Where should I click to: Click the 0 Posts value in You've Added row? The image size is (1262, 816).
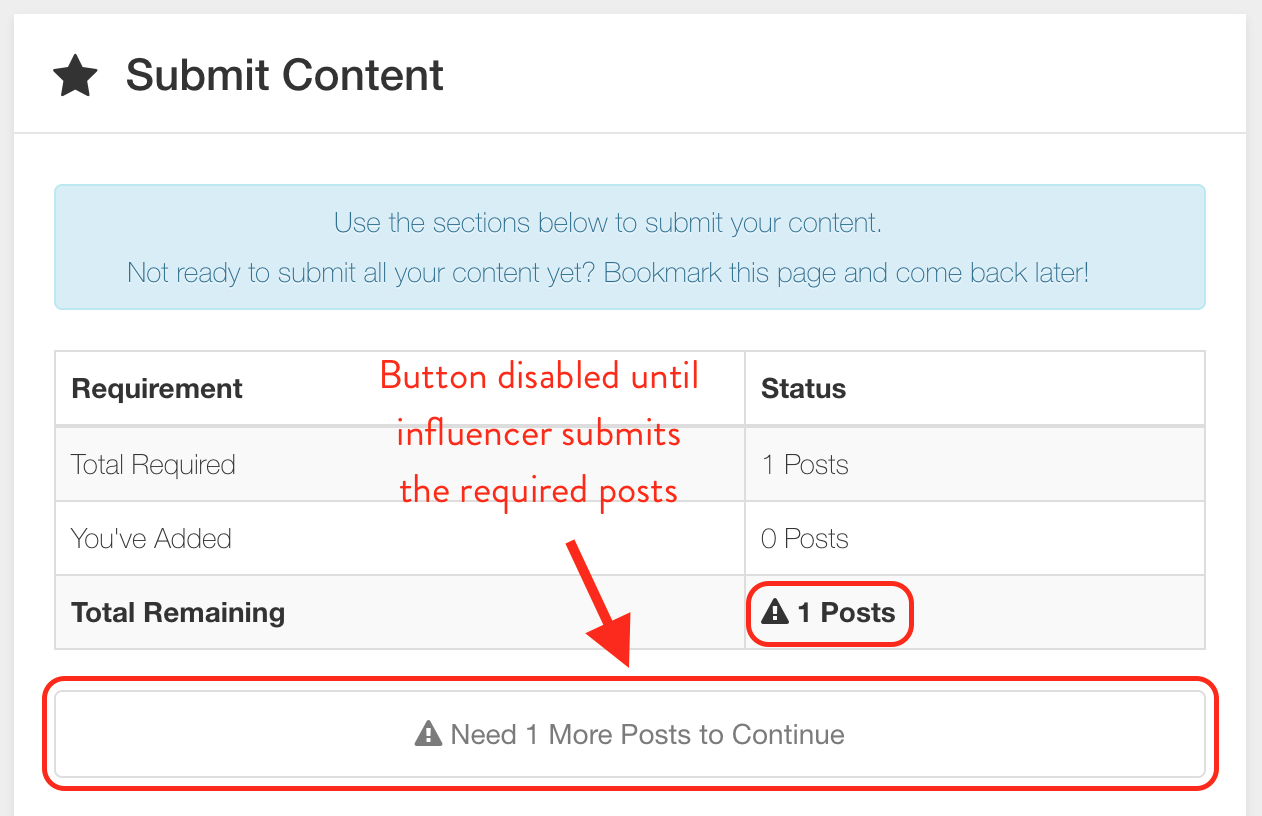pyautogui.click(x=805, y=539)
